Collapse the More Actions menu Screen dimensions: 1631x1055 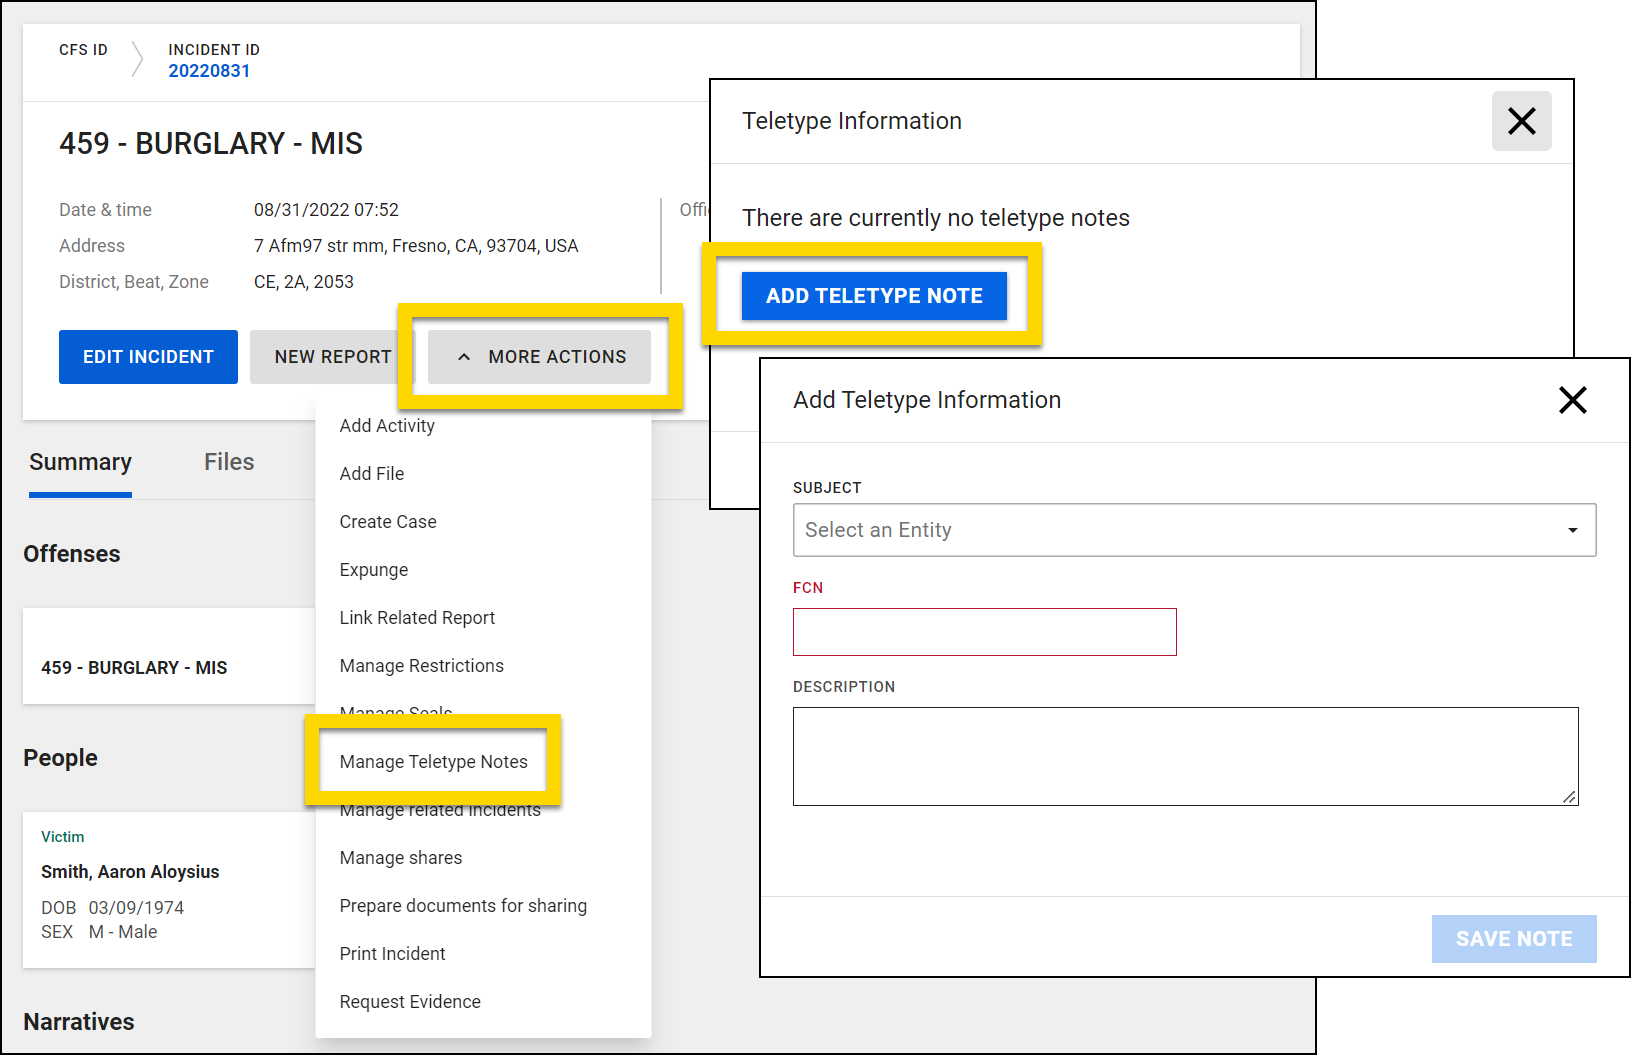(539, 357)
